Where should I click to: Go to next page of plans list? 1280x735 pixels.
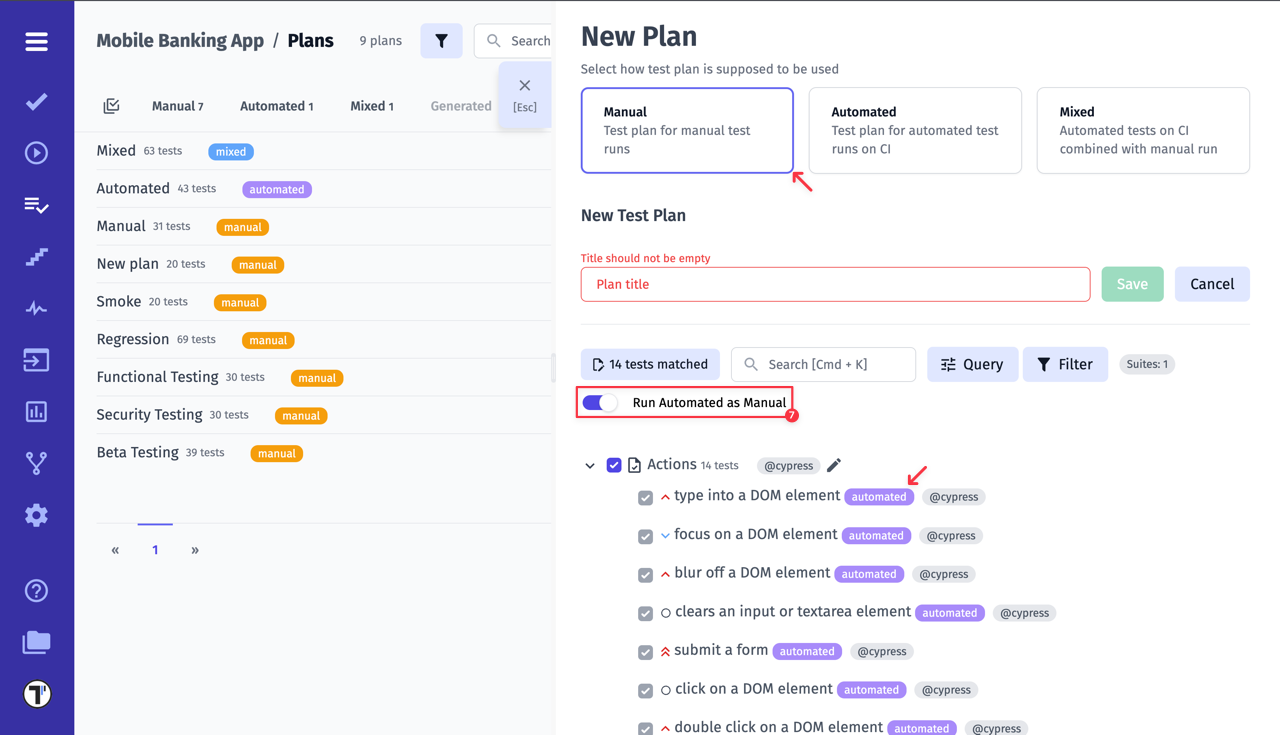coord(195,550)
